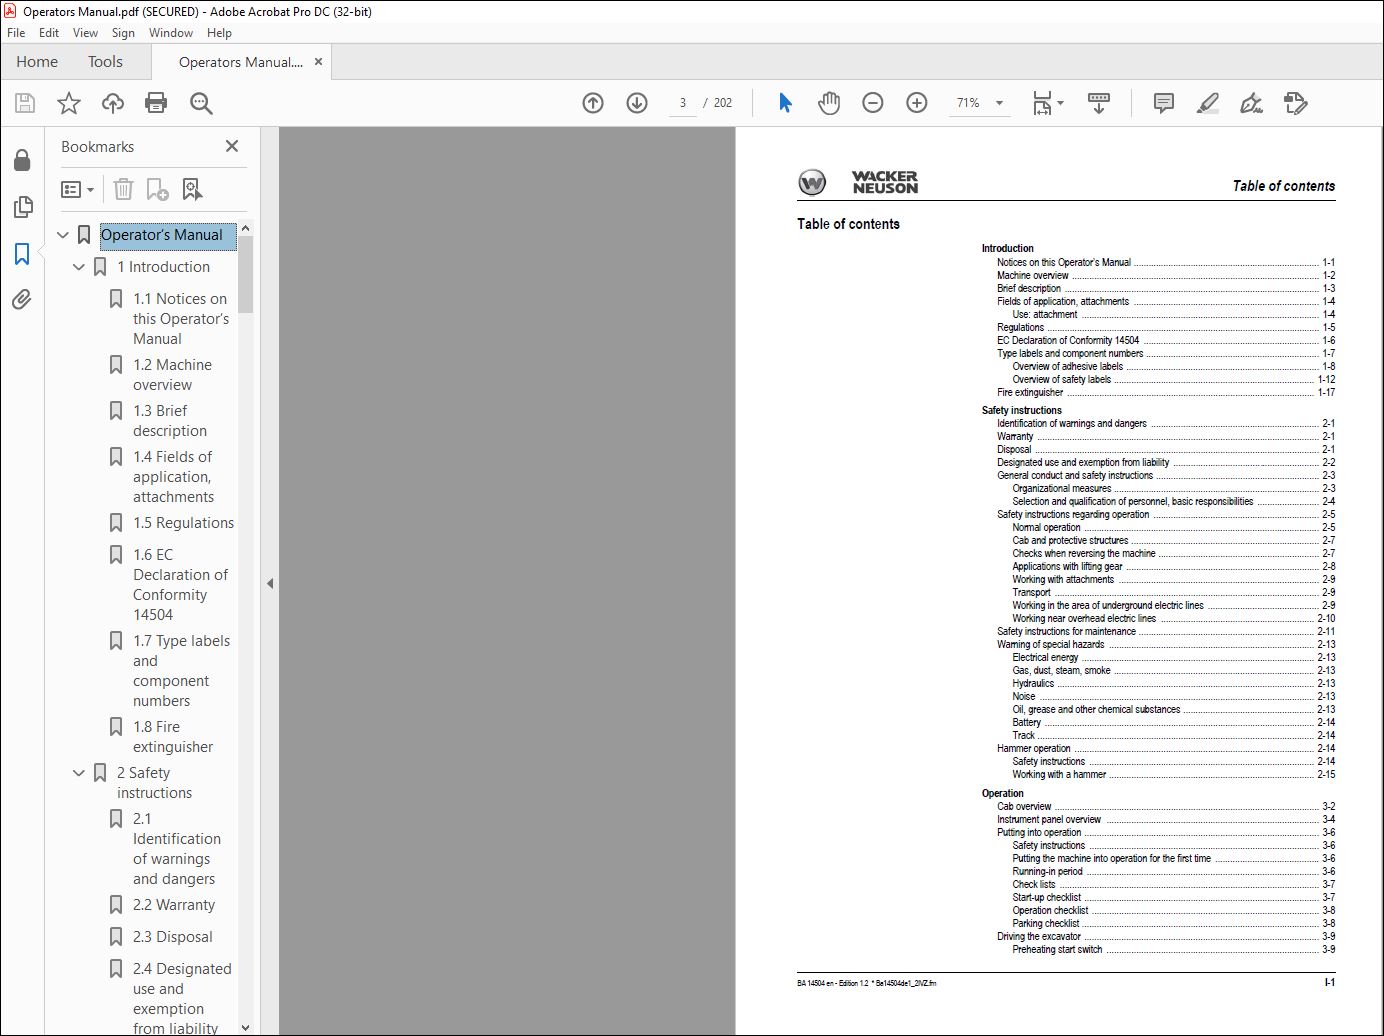Image resolution: width=1384 pixels, height=1036 pixels.
Task: Zoom out with minus icon
Action: click(x=873, y=103)
